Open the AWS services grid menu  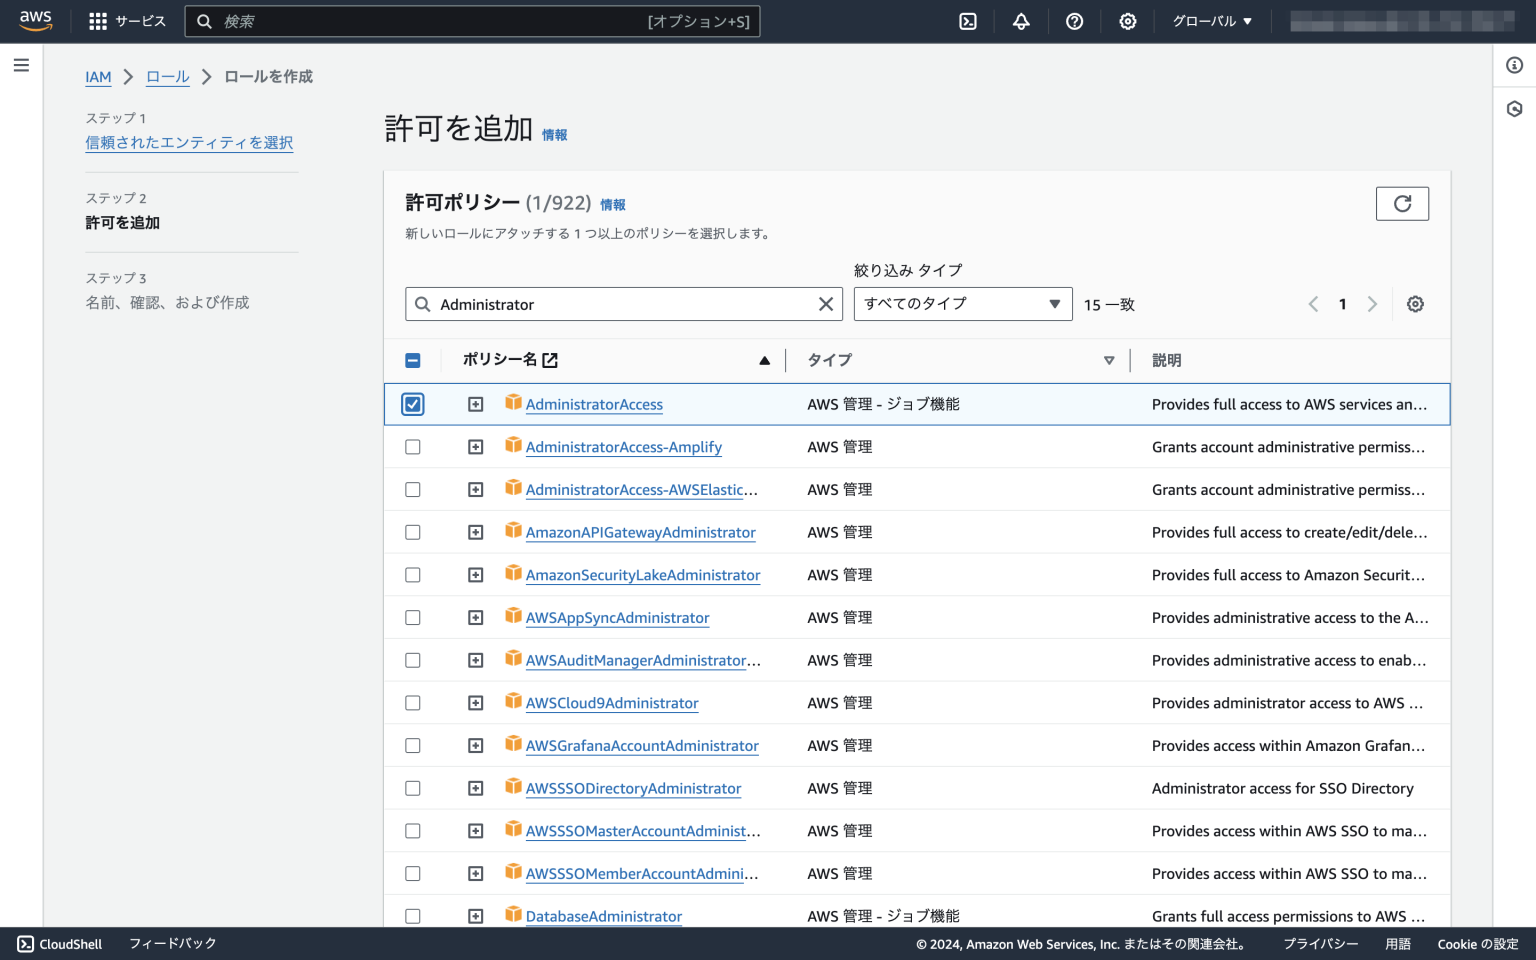click(97, 21)
